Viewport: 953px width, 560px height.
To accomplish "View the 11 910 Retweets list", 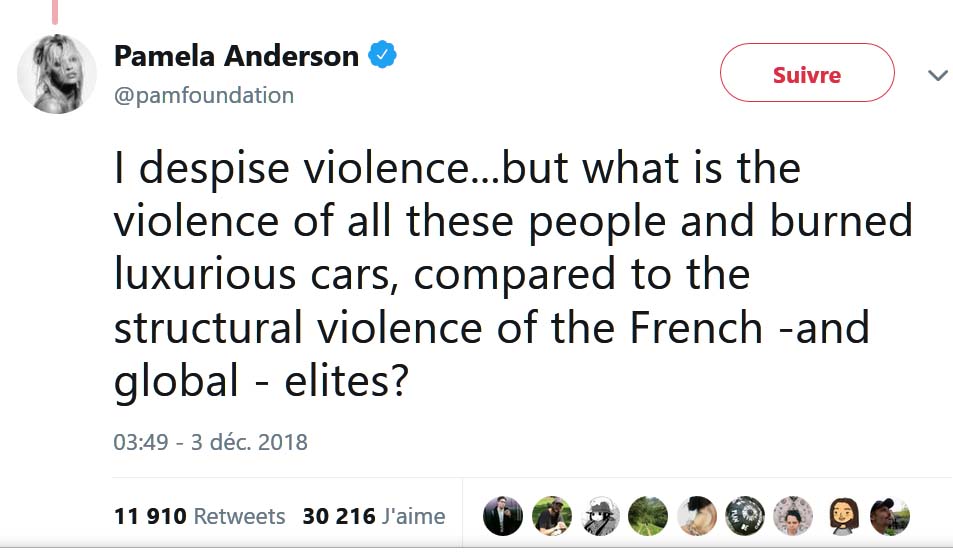I will coord(200,516).
